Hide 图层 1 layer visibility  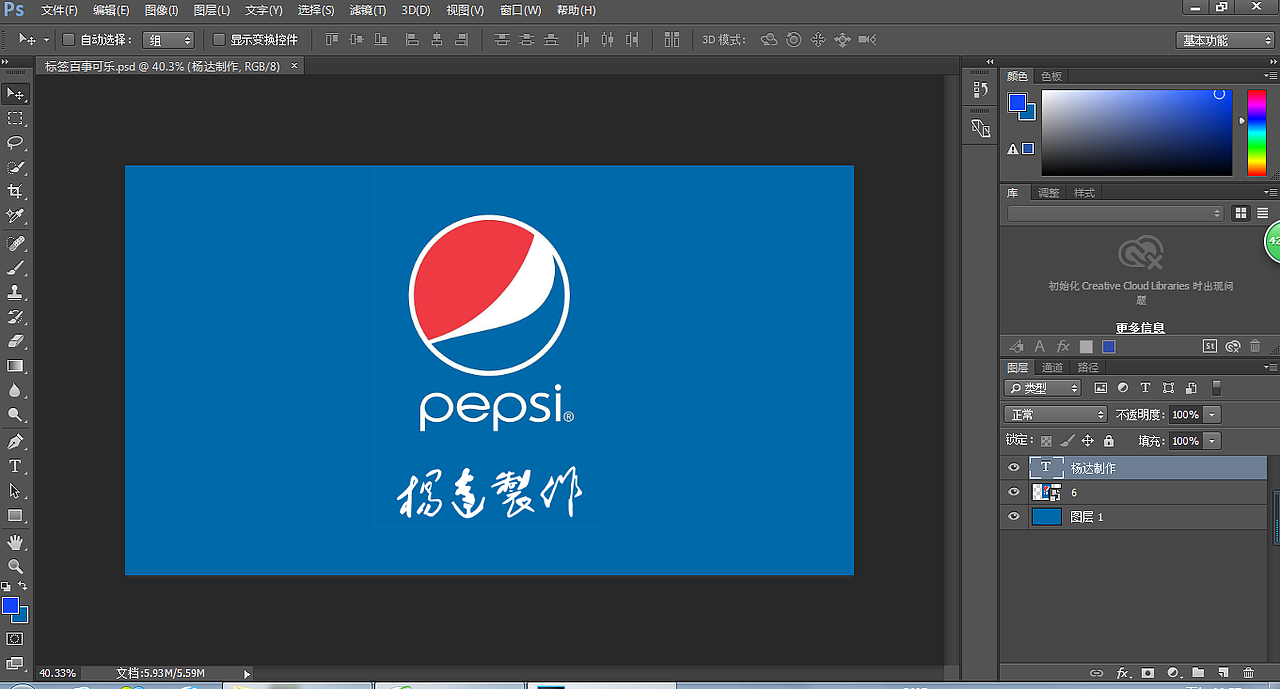pyautogui.click(x=1014, y=516)
